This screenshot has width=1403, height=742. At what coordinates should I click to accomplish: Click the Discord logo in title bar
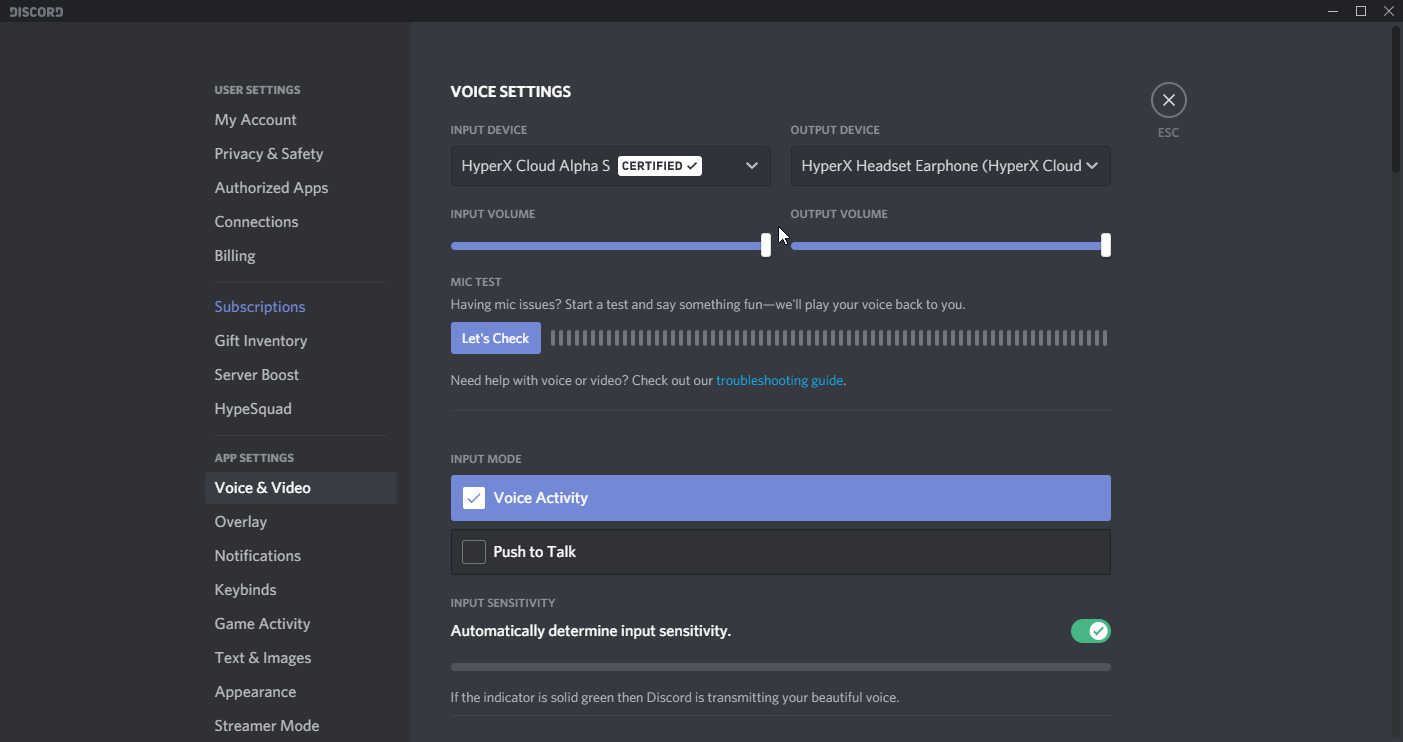click(36, 11)
